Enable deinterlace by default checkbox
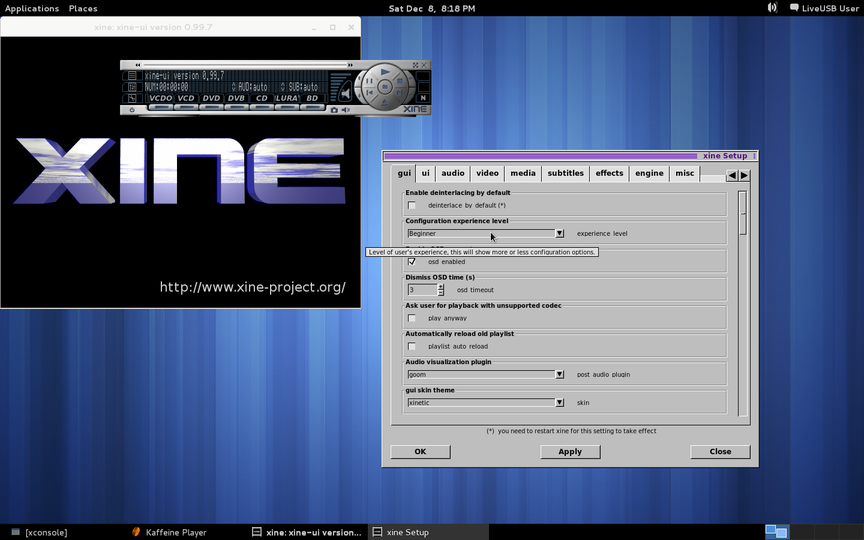This screenshot has width=864, height=540. pyautogui.click(x=411, y=205)
